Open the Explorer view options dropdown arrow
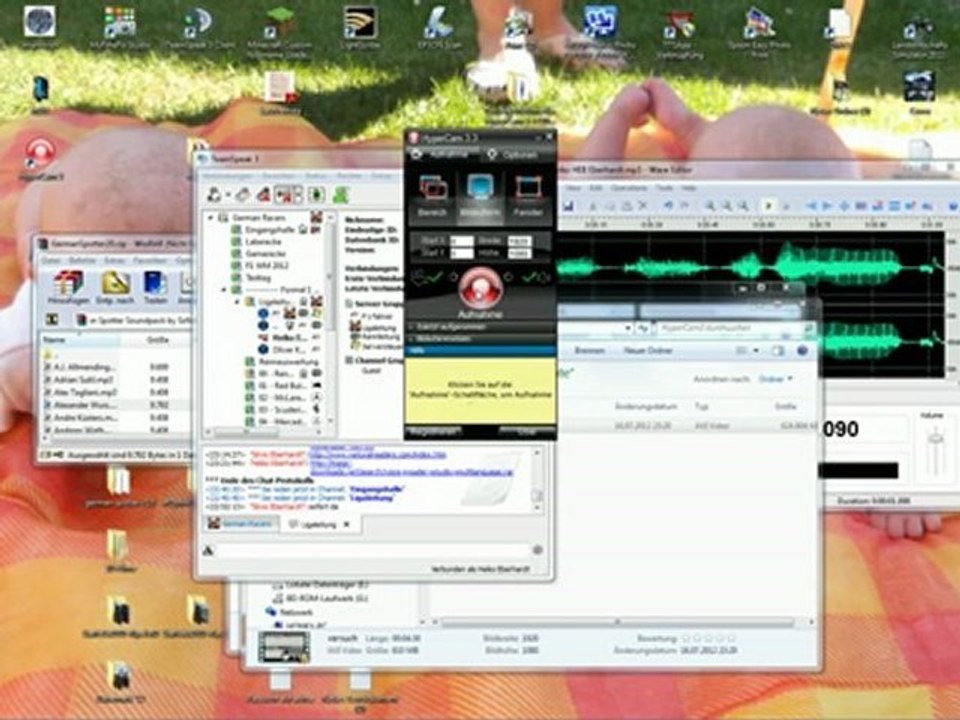Image resolution: width=960 pixels, height=720 pixels. pos(757,350)
